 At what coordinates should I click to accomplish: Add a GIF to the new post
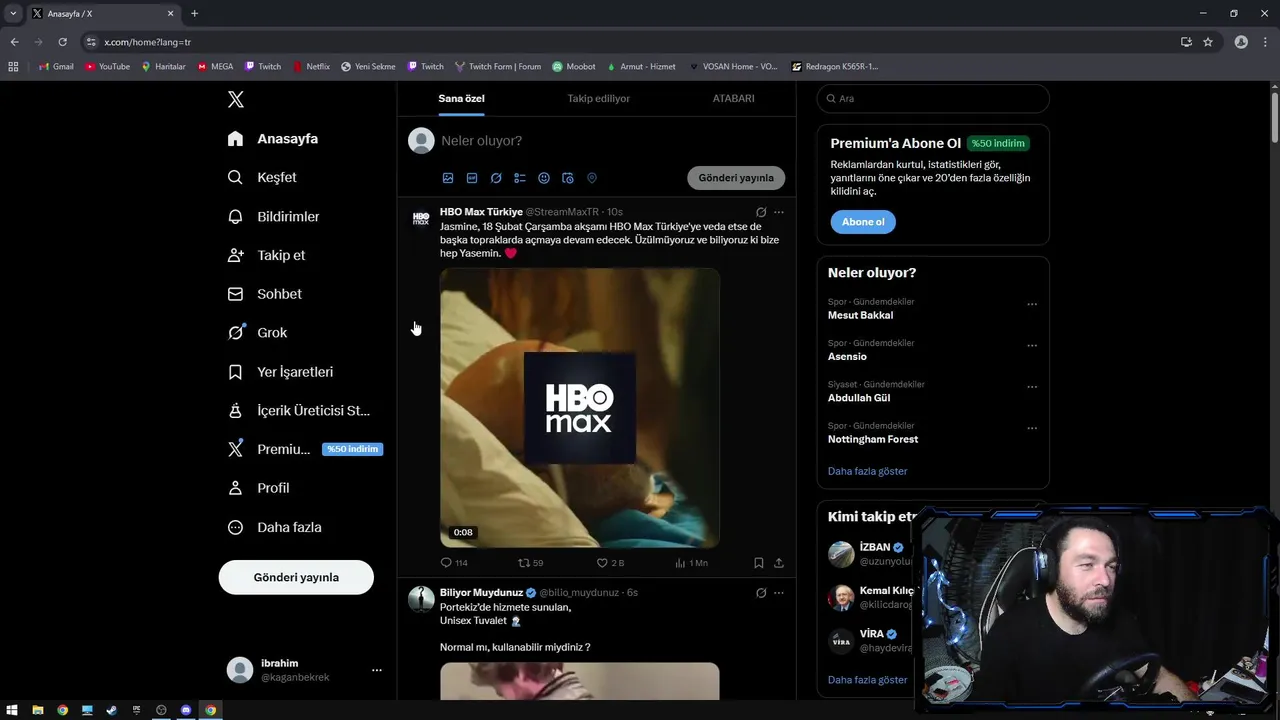[x=472, y=178]
